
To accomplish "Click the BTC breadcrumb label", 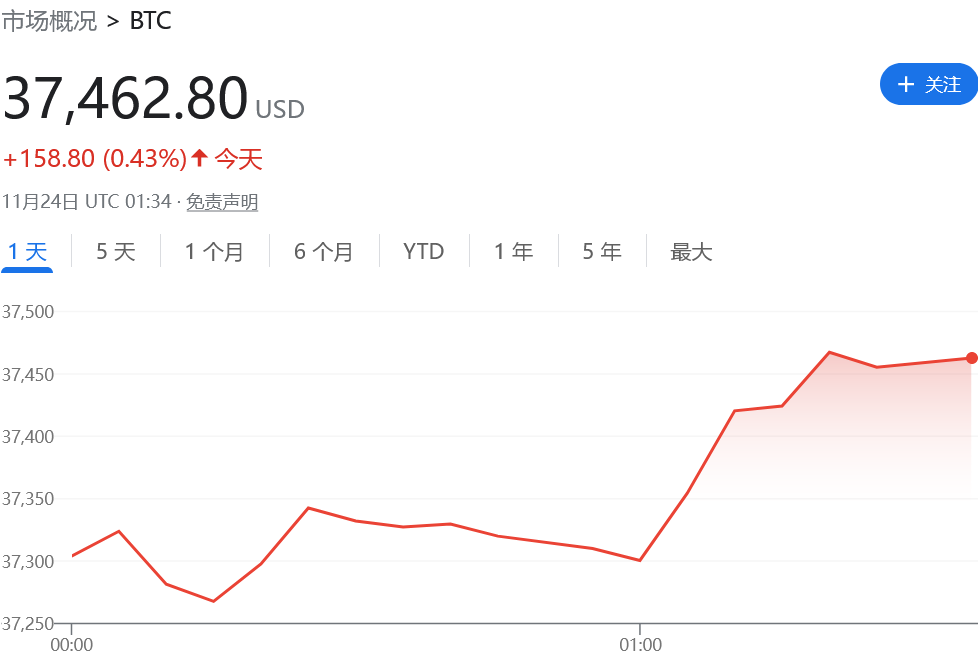I will pos(151,21).
